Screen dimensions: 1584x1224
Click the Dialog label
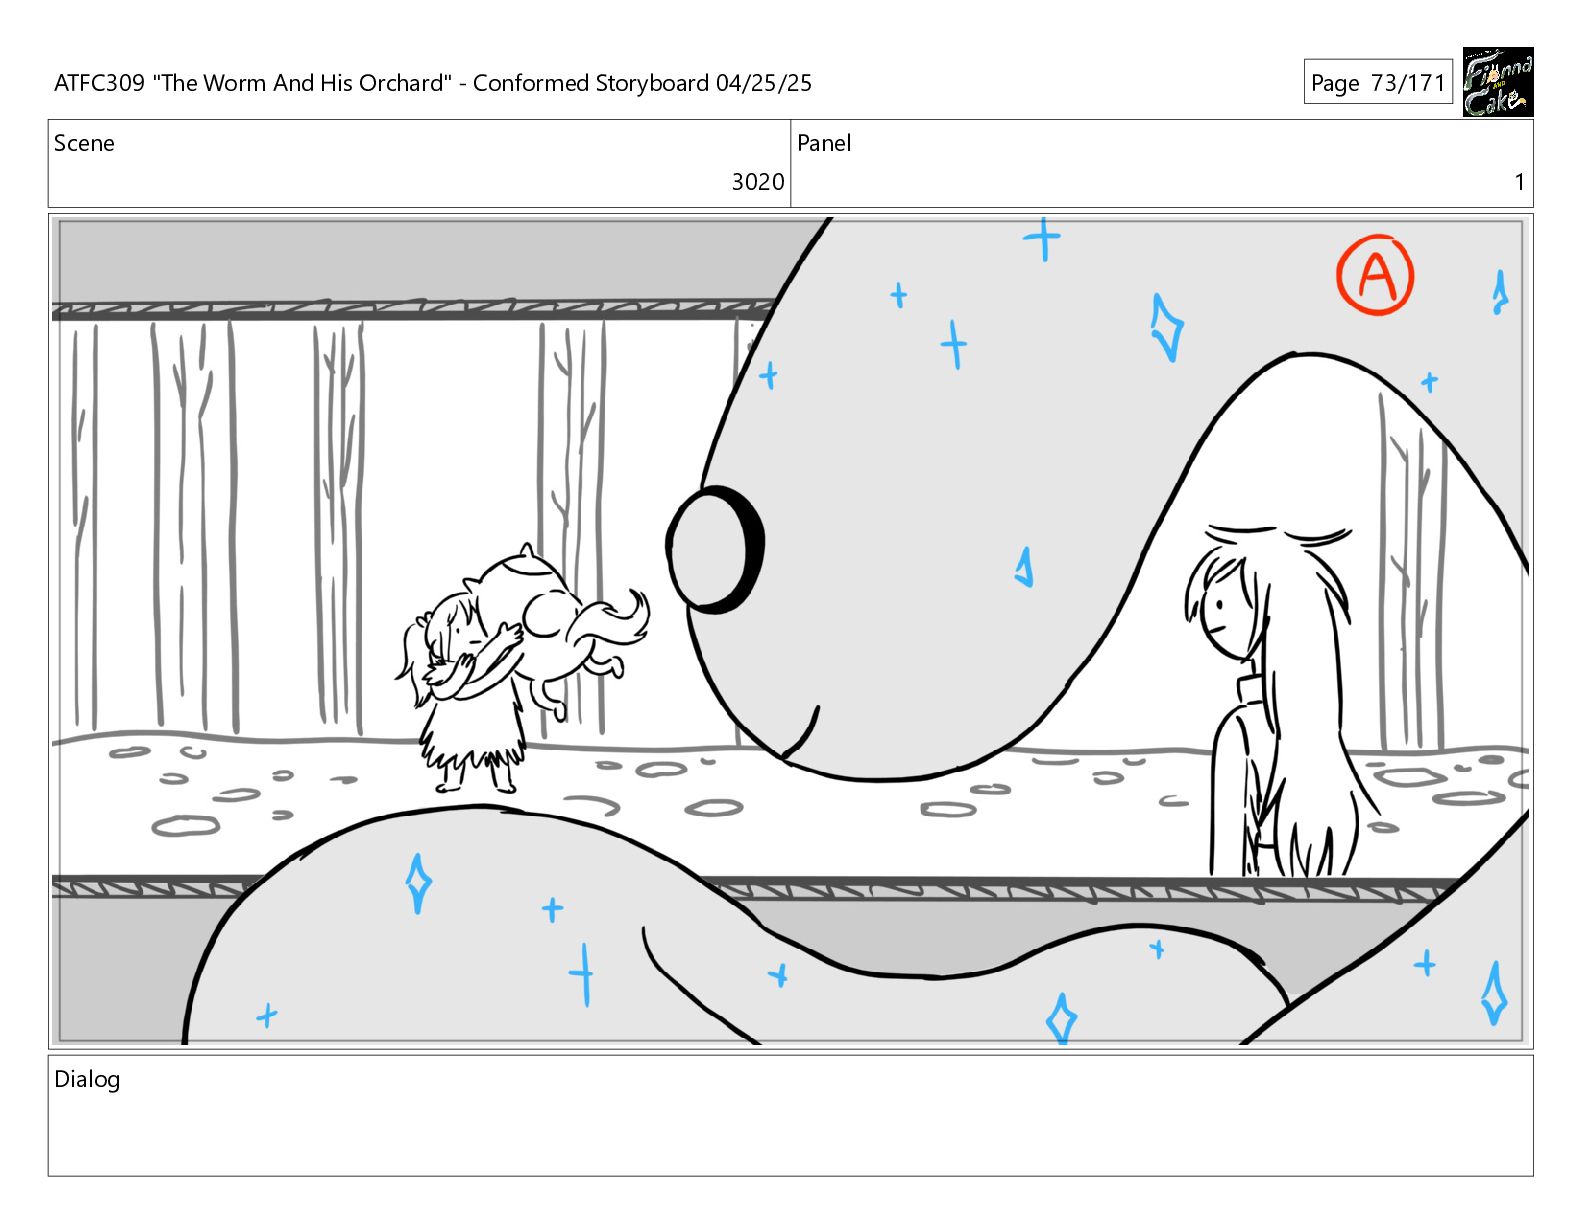click(x=87, y=1079)
